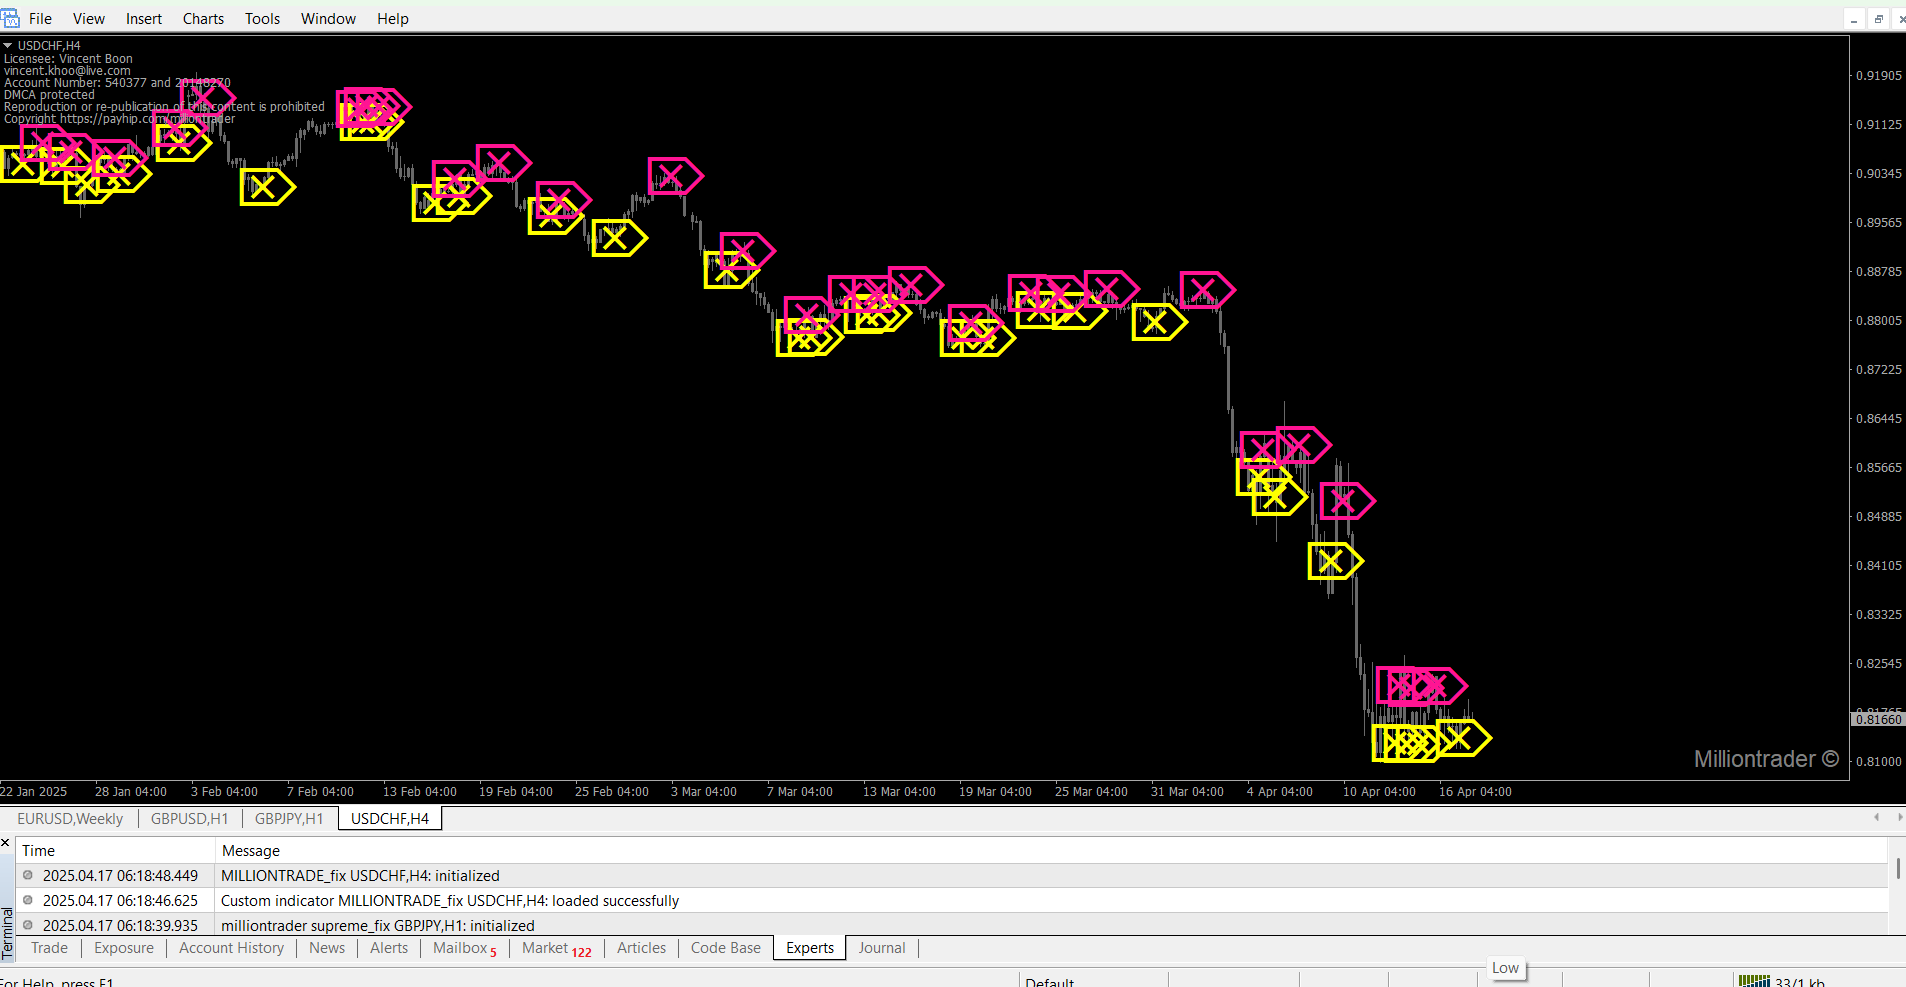Open the Insert menu

pyautogui.click(x=143, y=19)
